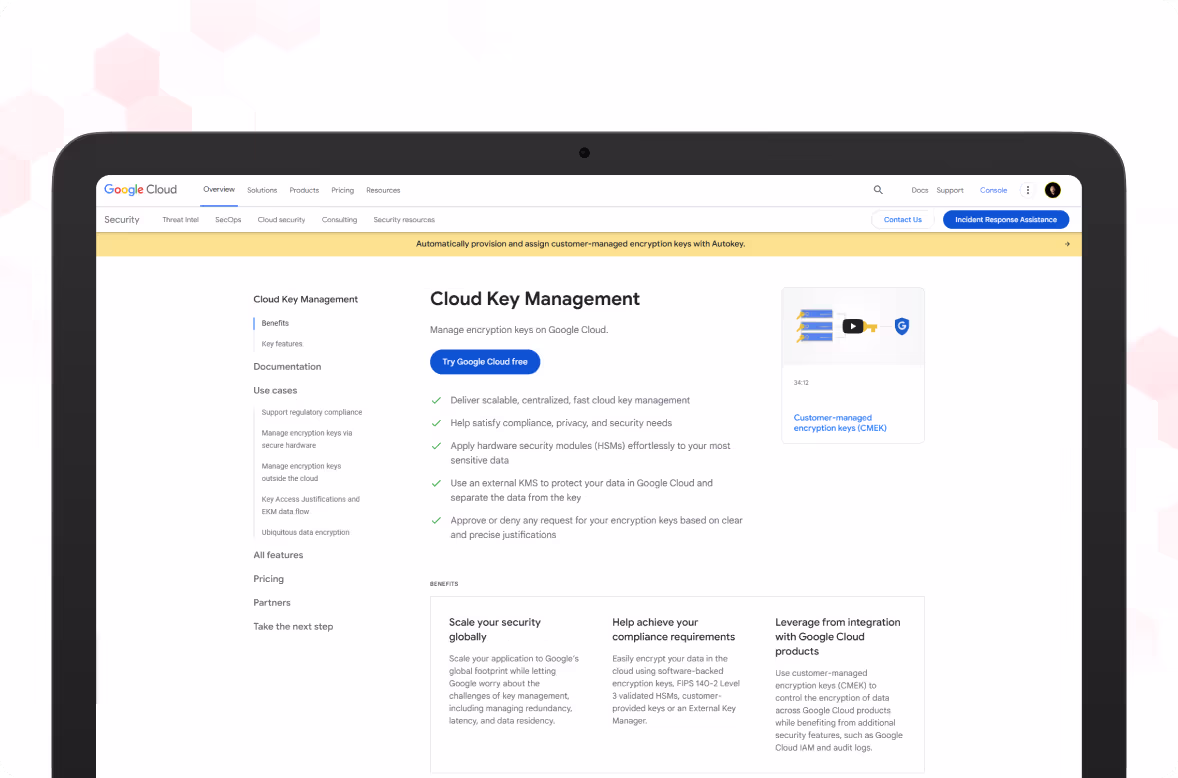Open the Products menu

click(304, 190)
